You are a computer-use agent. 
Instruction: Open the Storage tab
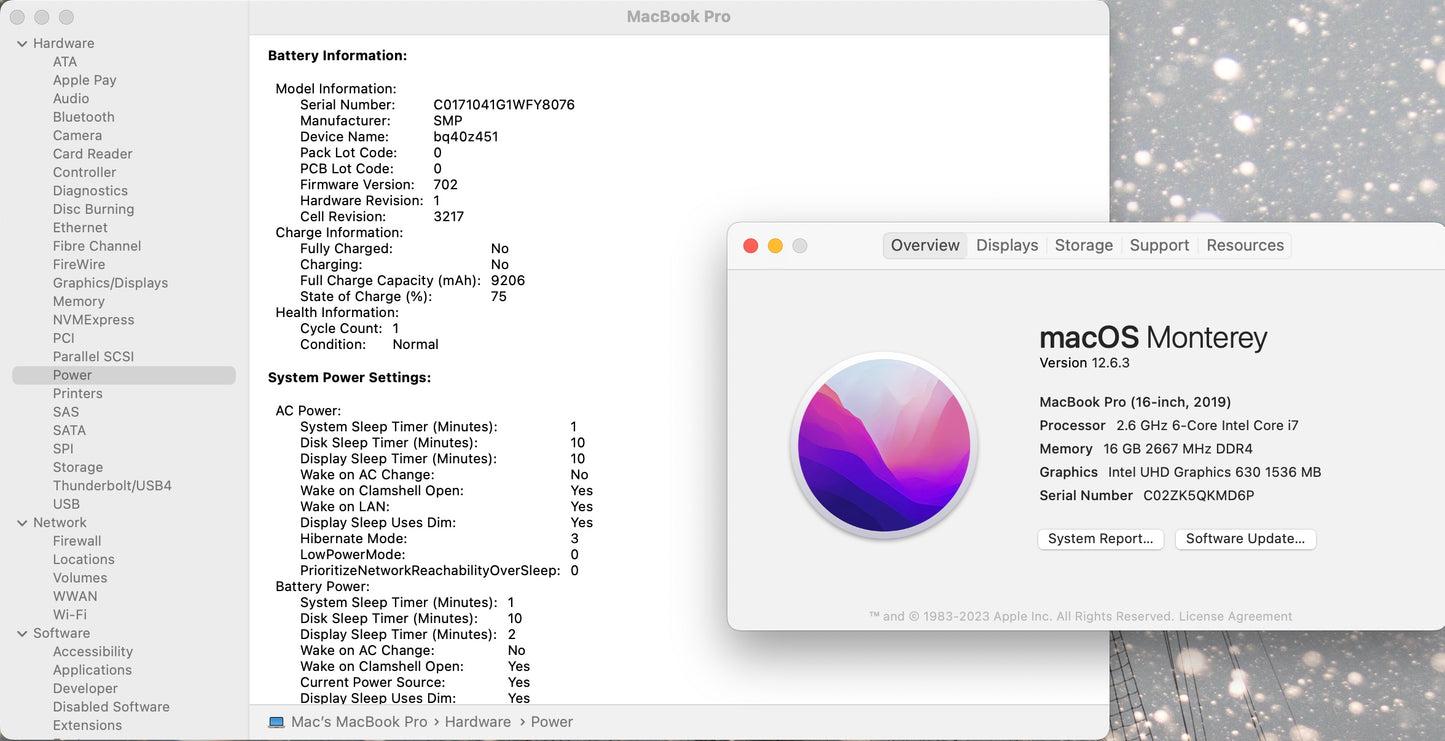[1083, 246]
